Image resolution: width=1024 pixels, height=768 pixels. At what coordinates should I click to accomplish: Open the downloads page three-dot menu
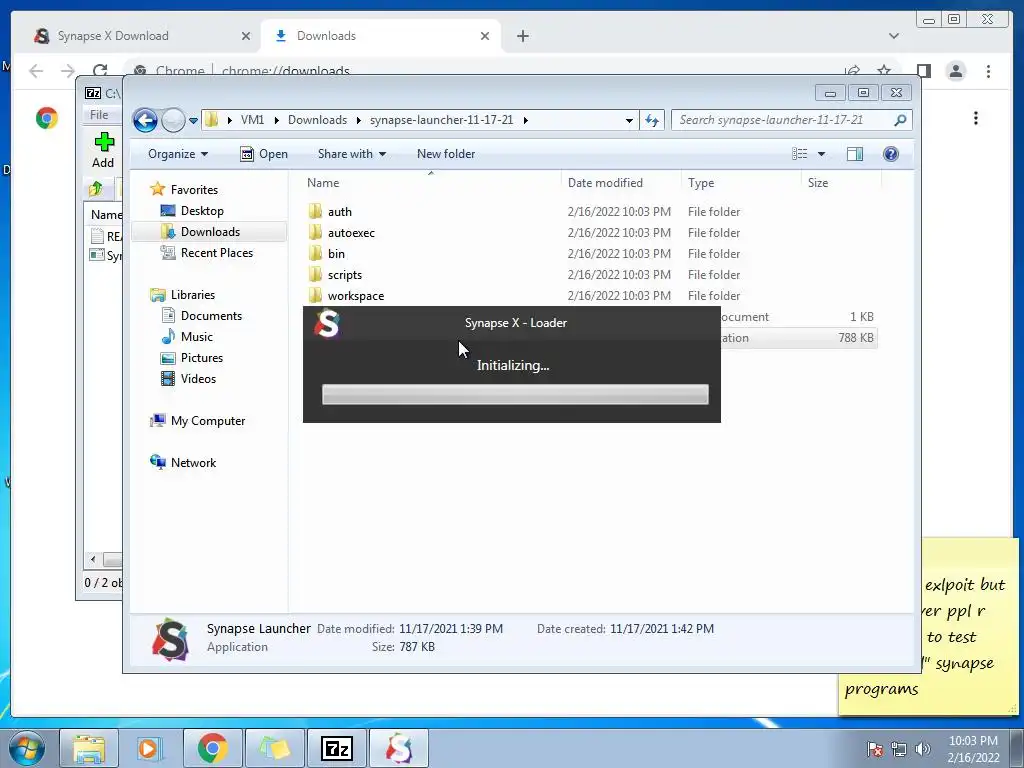[976, 118]
